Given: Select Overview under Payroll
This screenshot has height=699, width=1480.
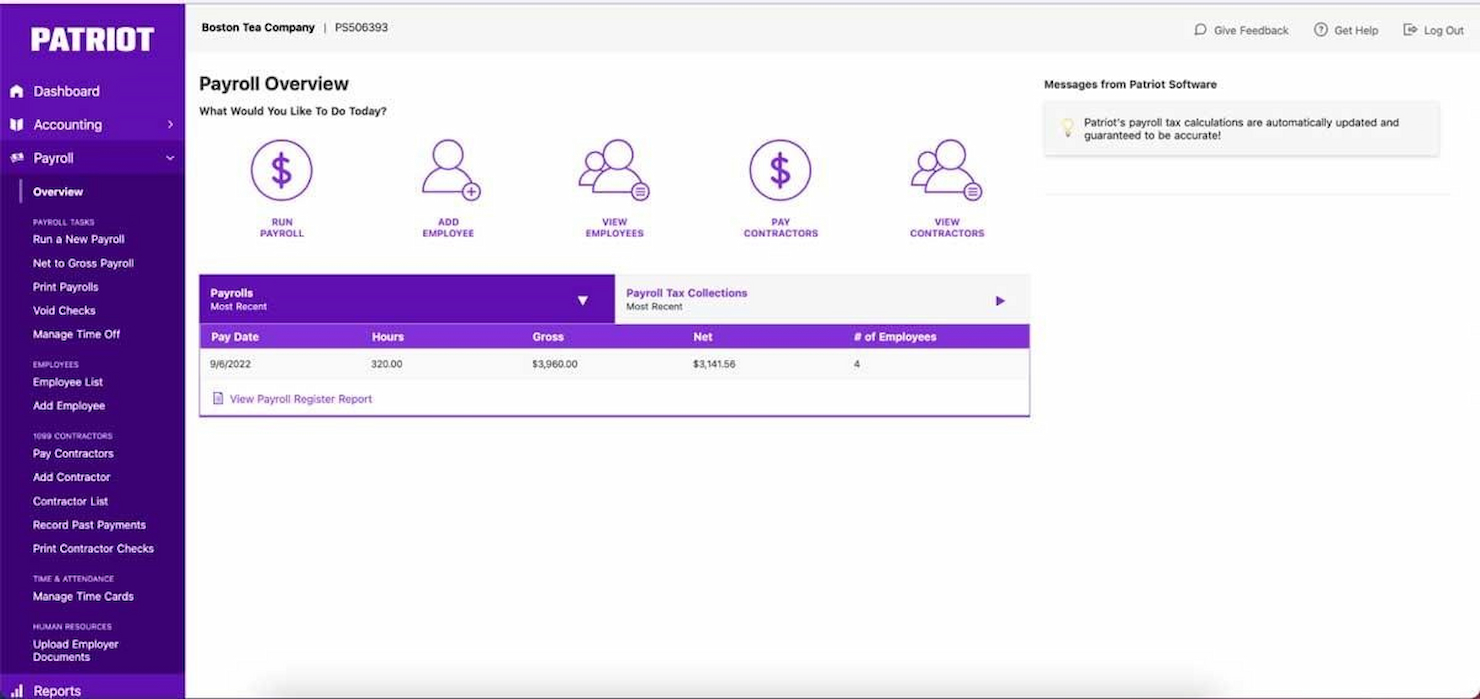Looking at the screenshot, I should (58, 192).
